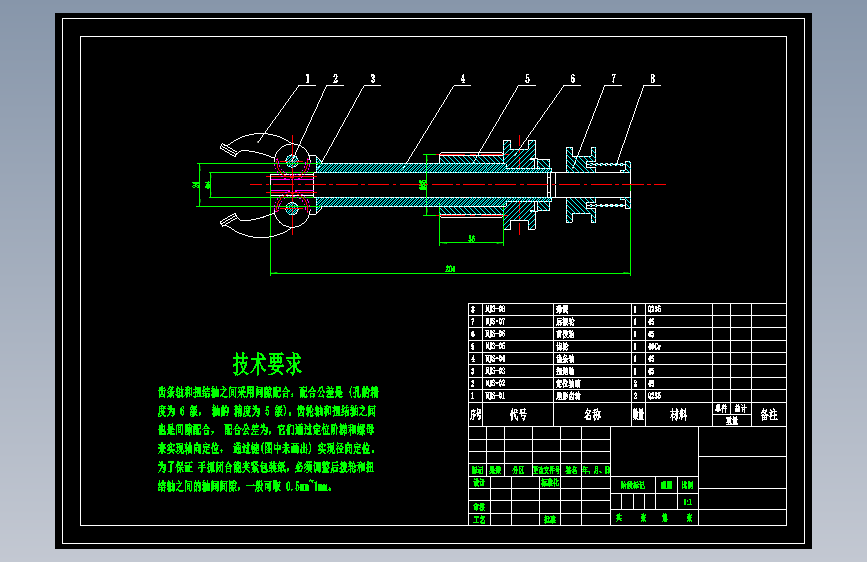Click part callout number 8
Image resolution: width=867 pixels, height=562 pixels.
click(652, 79)
